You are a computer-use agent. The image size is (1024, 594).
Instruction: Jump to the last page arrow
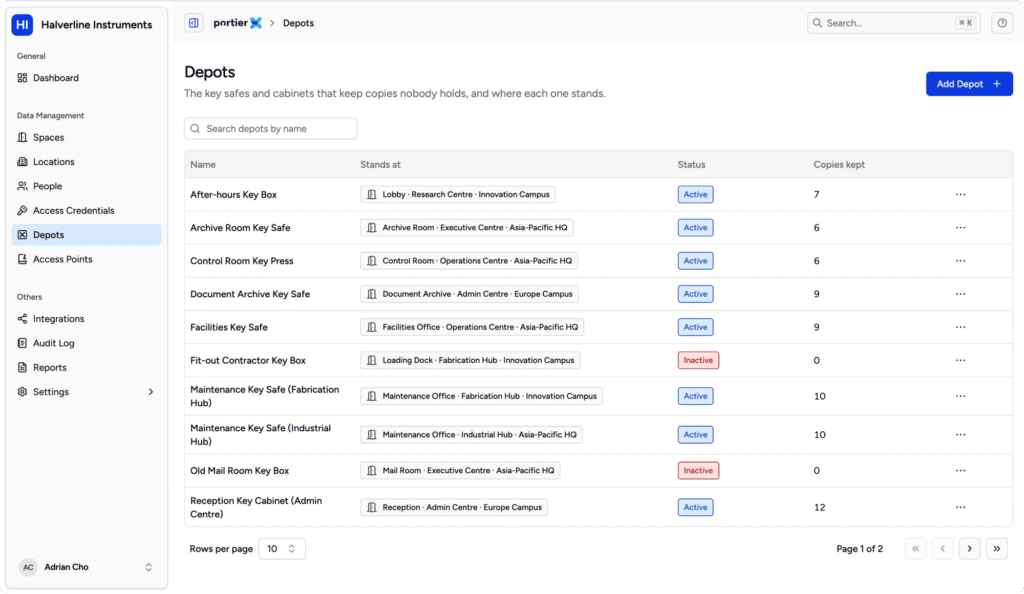click(997, 548)
